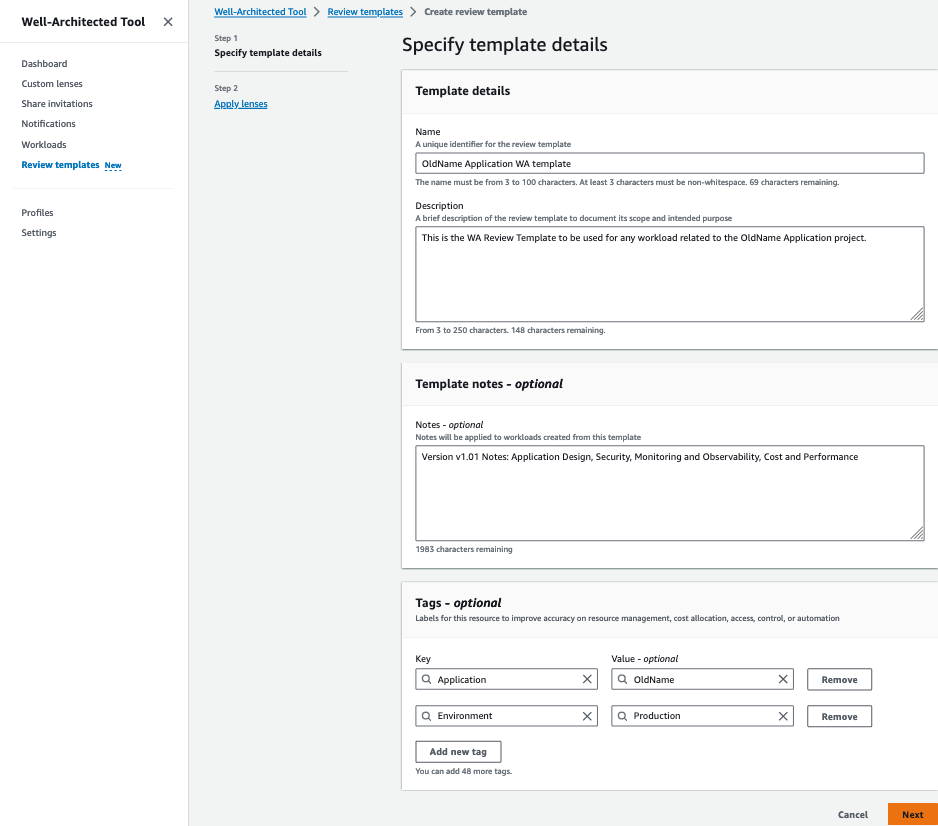This screenshot has width=938, height=826.
Task: Close the Well-Architected Tool navigation sidebar
Action: [167, 21]
